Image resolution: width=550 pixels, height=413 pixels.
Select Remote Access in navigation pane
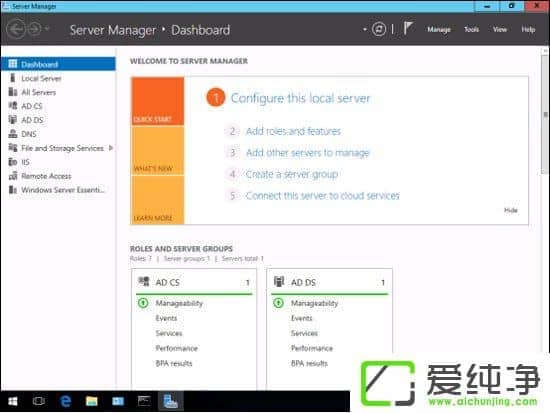point(58,176)
